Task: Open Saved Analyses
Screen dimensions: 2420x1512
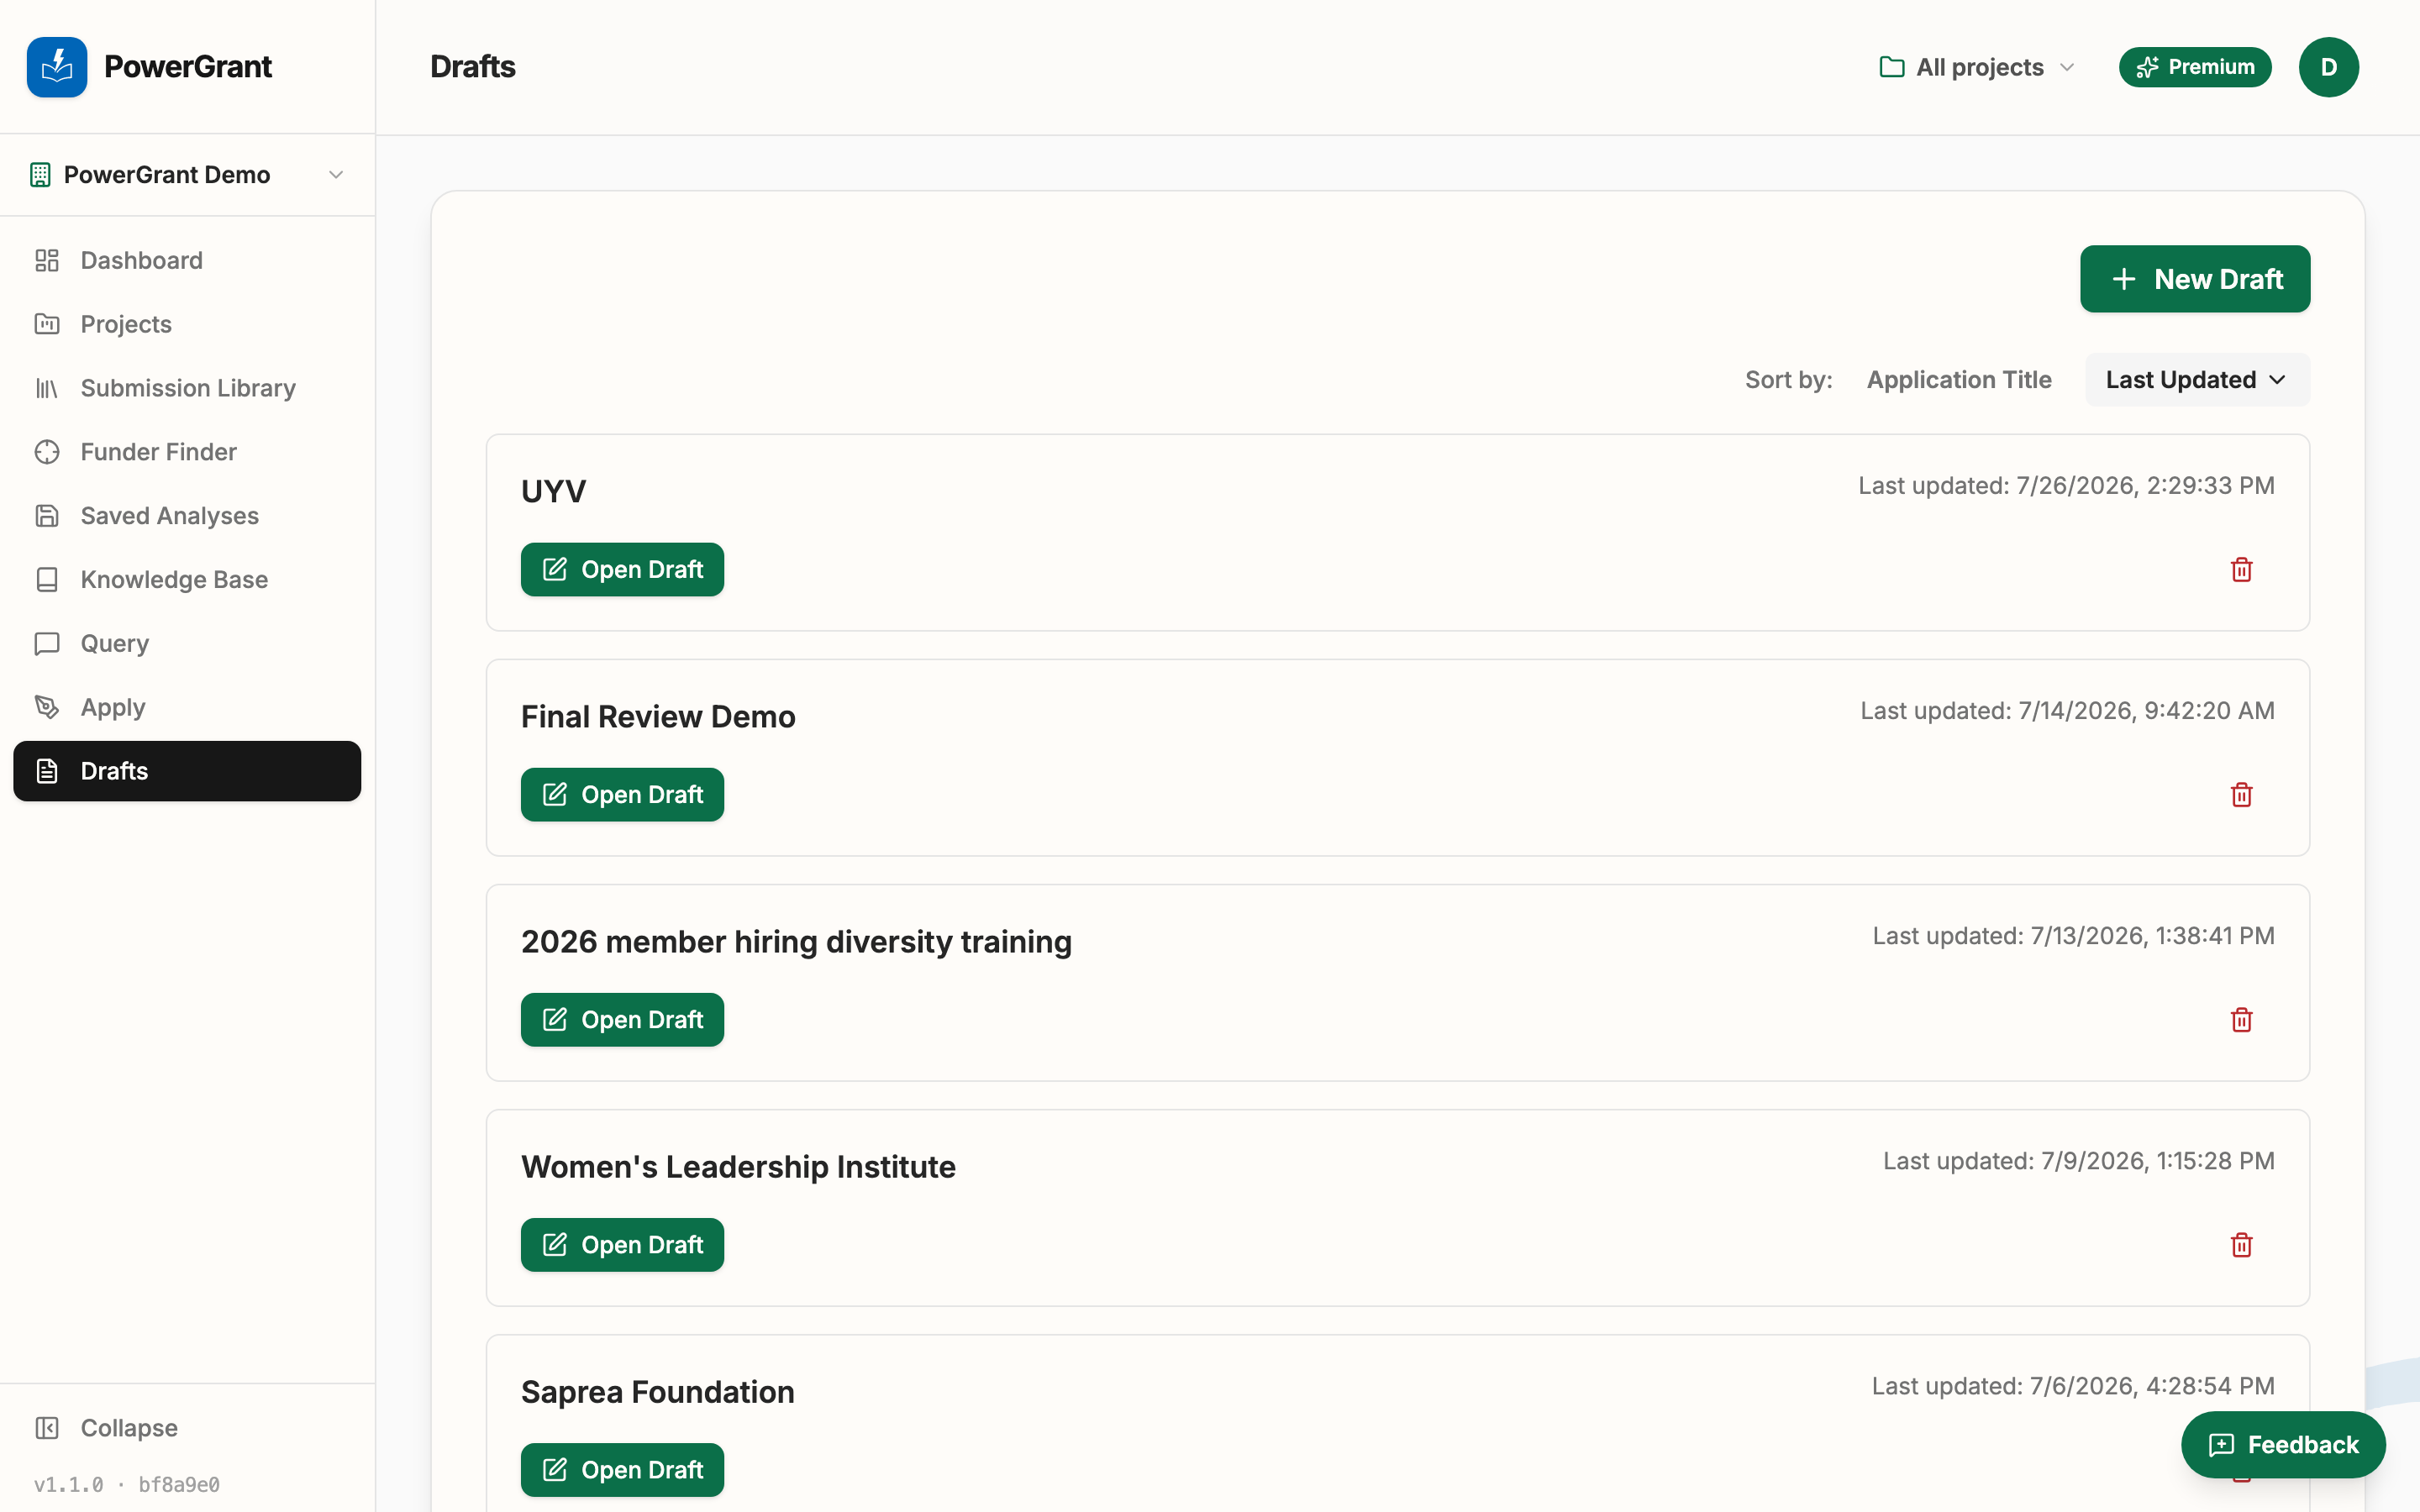Action: [187, 516]
